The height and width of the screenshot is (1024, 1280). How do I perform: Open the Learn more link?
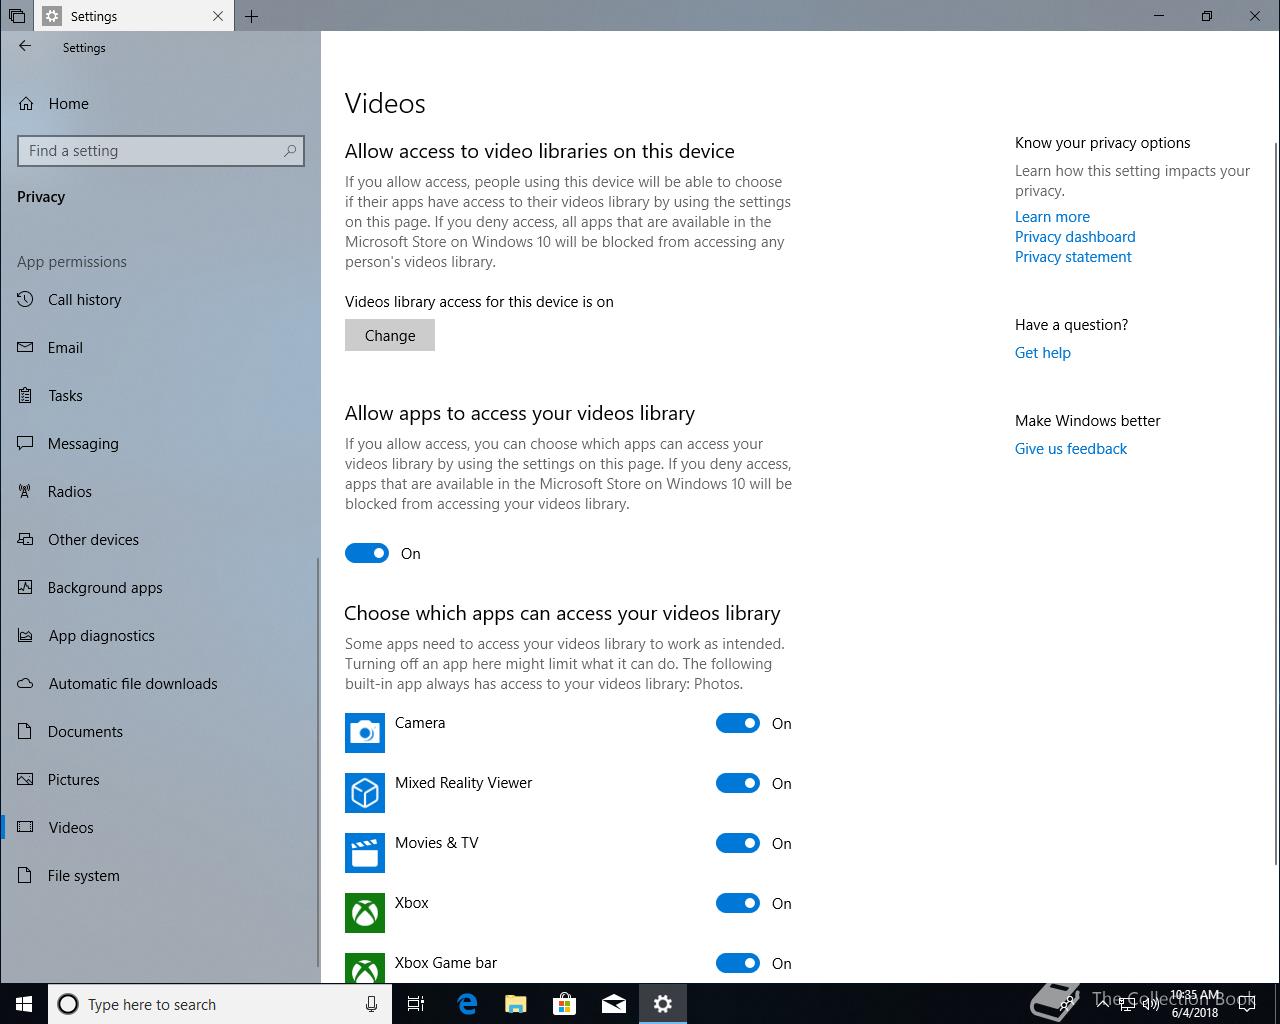click(x=1052, y=217)
